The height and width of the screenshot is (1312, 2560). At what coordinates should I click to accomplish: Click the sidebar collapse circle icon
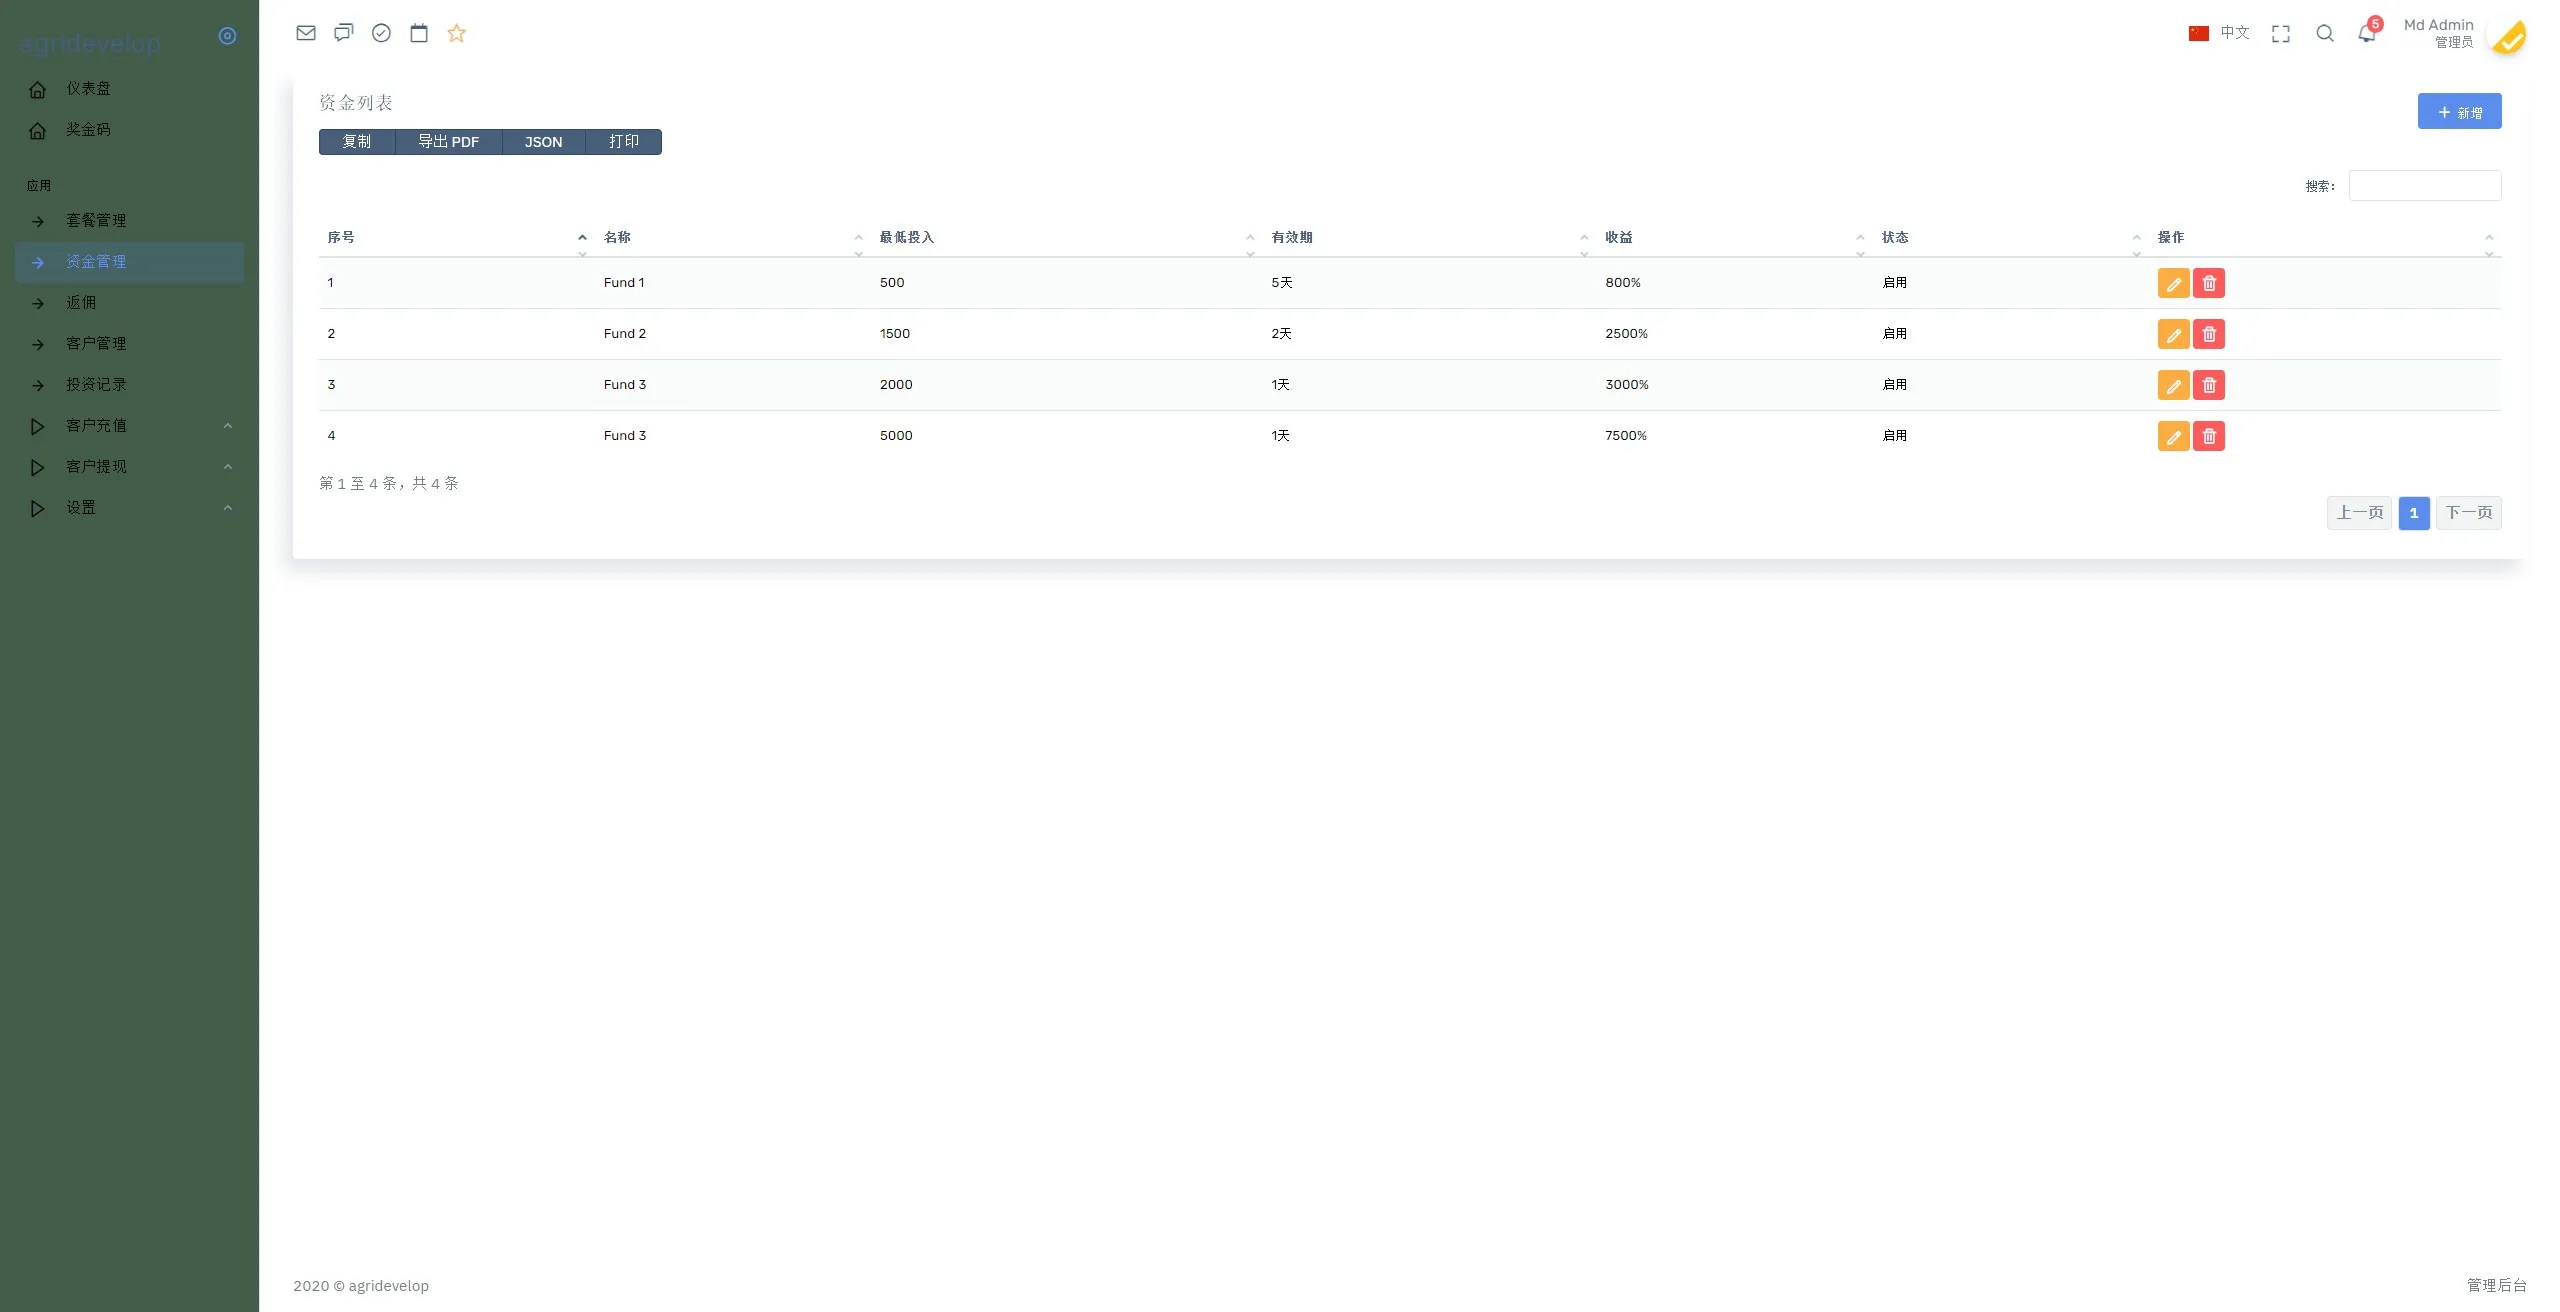tap(228, 36)
